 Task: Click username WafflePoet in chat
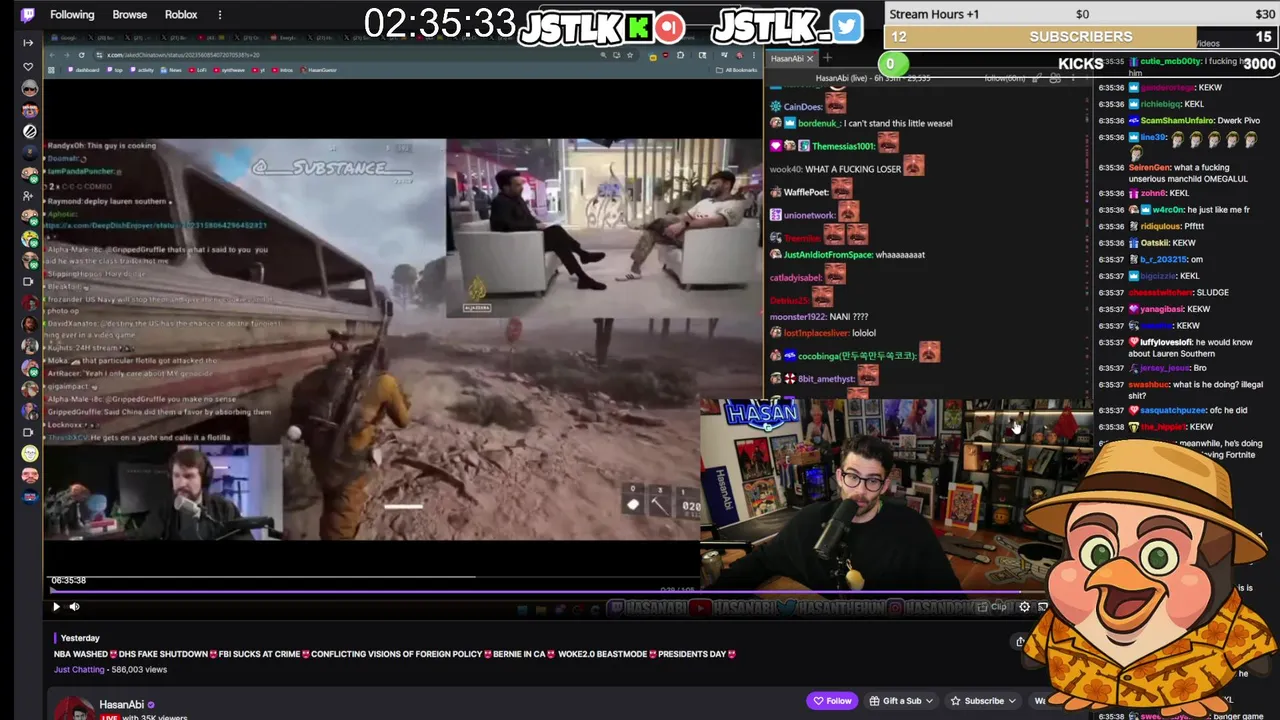pos(806,192)
